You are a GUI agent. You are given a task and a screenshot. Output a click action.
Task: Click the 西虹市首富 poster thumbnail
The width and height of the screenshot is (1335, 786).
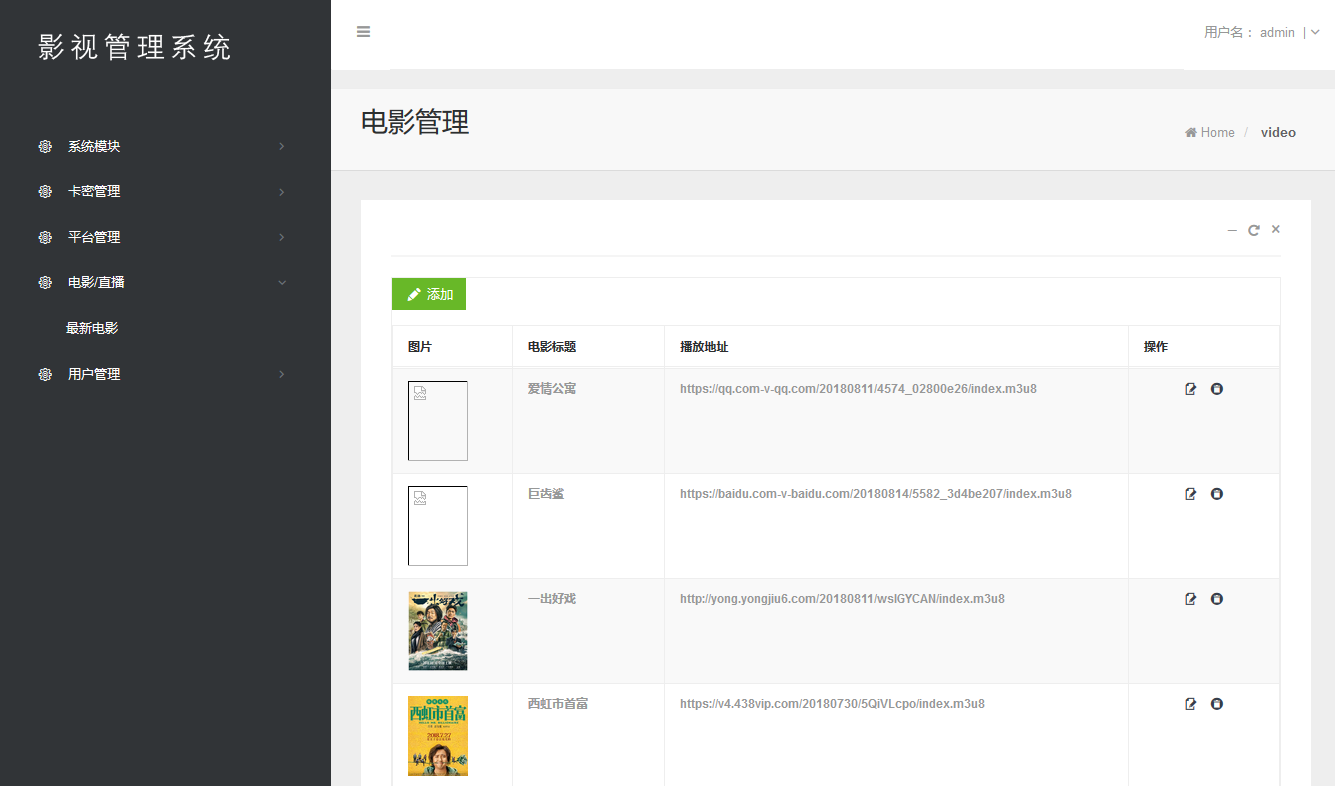437,736
